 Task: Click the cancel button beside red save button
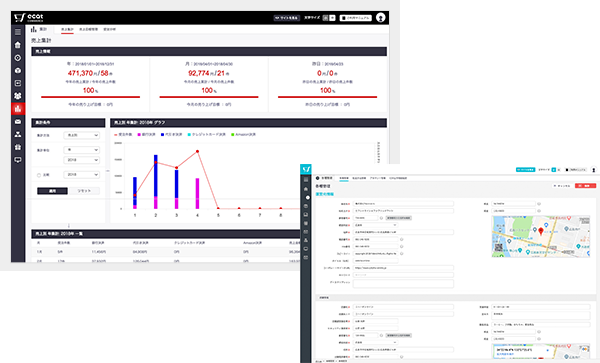click(562, 186)
